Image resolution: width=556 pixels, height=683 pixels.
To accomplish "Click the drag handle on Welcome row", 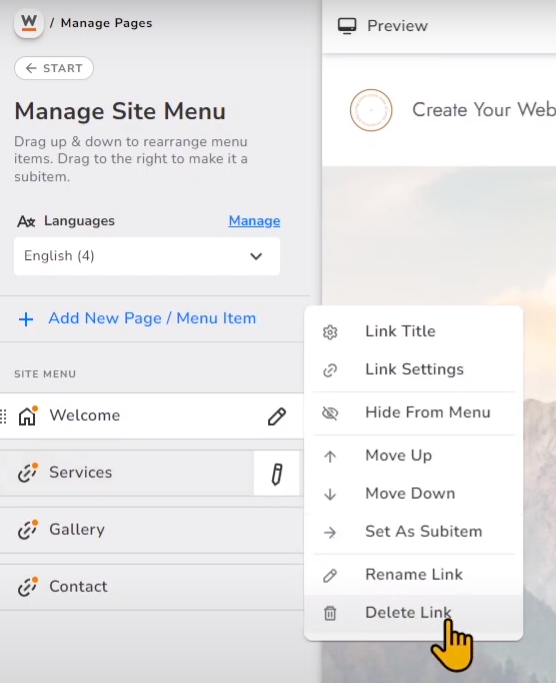I will tap(3, 416).
